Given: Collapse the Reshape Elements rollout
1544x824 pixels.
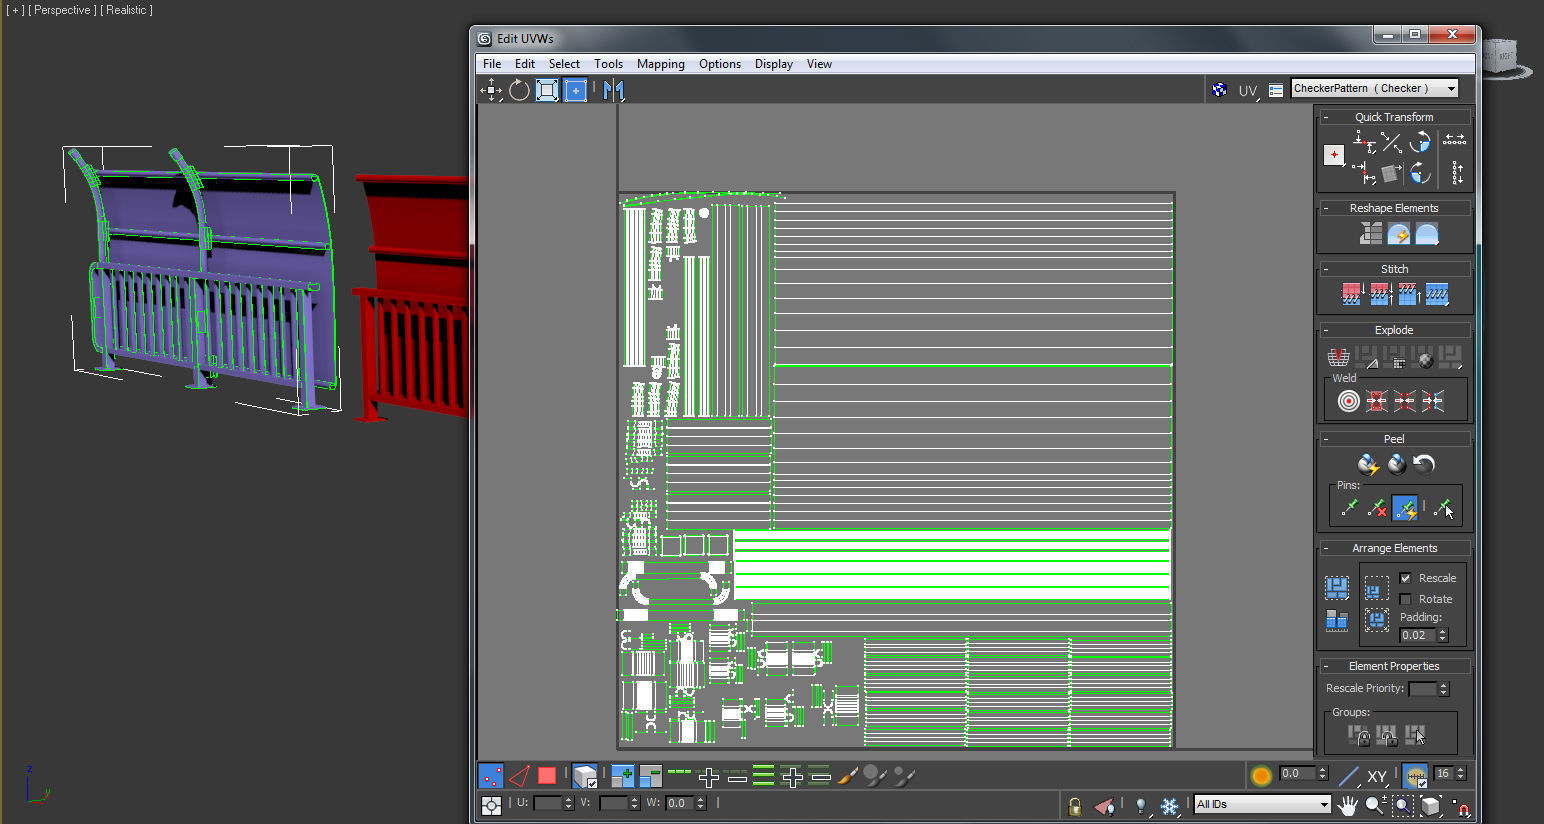Looking at the screenshot, I should 1326,208.
